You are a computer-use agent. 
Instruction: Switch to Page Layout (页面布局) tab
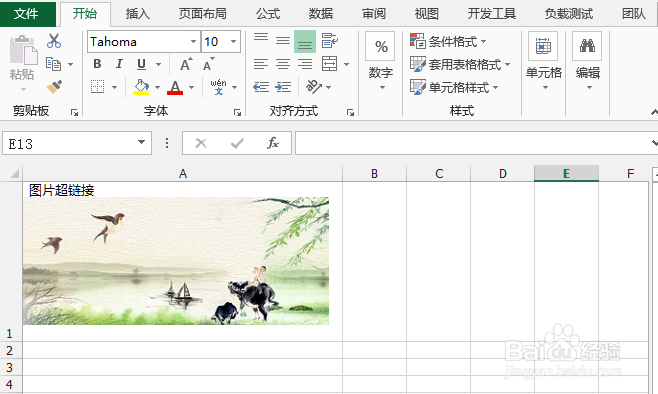[x=203, y=14]
